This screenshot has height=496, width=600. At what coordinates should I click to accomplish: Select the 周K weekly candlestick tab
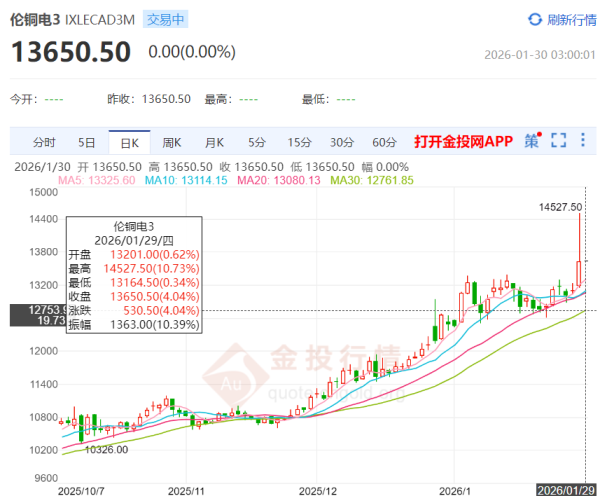[x=171, y=142]
